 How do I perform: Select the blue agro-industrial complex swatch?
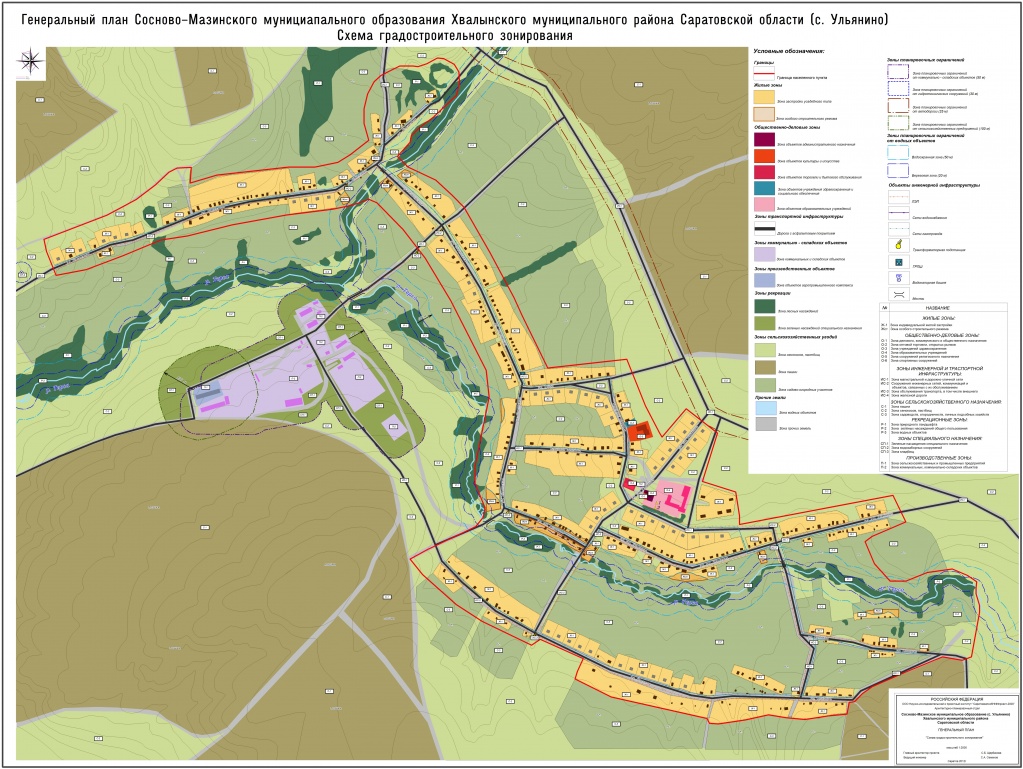pyautogui.click(x=765, y=280)
